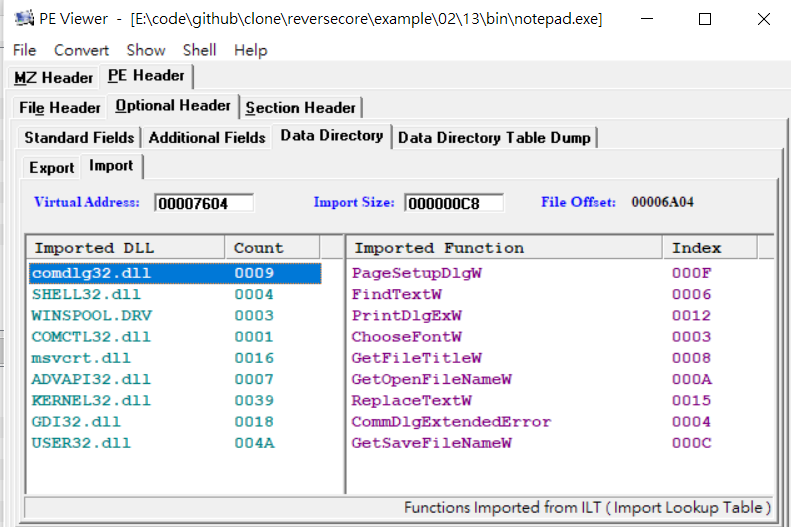Image resolution: width=791 pixels, height=527 pixels.
Task: Select msvcrt.dll in the DLL list
Action: click(175, 358)
